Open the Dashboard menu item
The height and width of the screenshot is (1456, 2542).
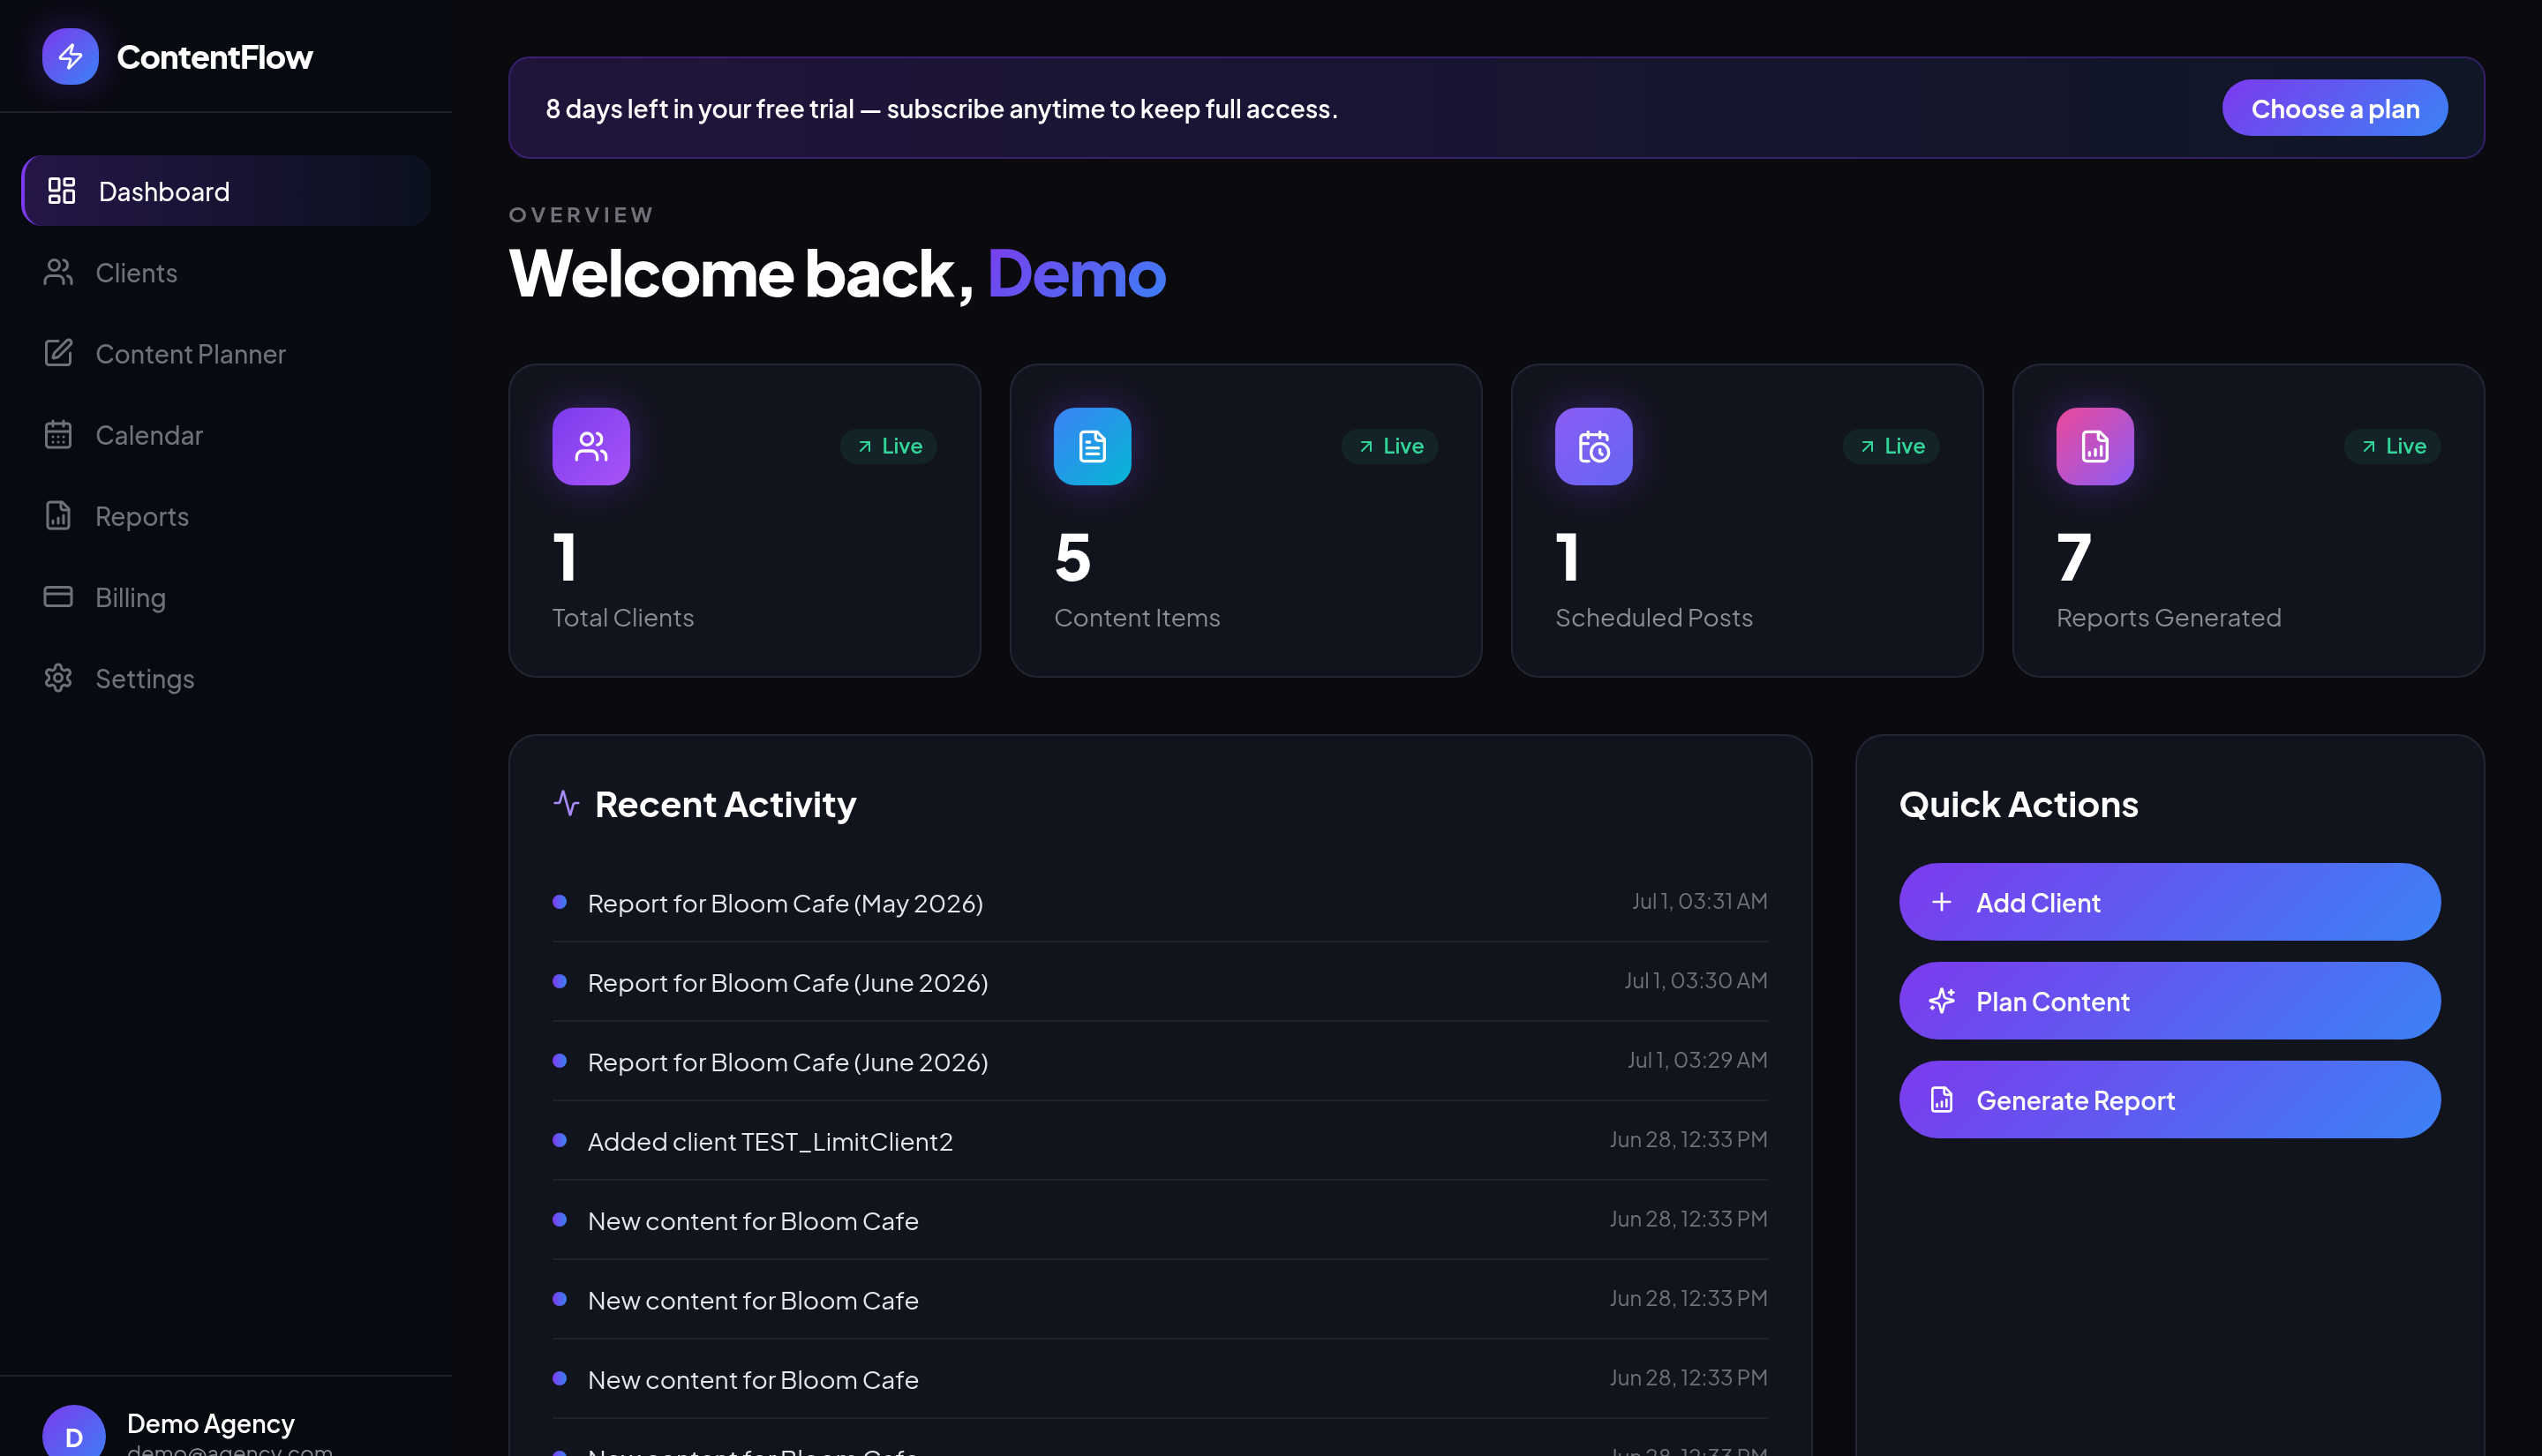point(226,190)
